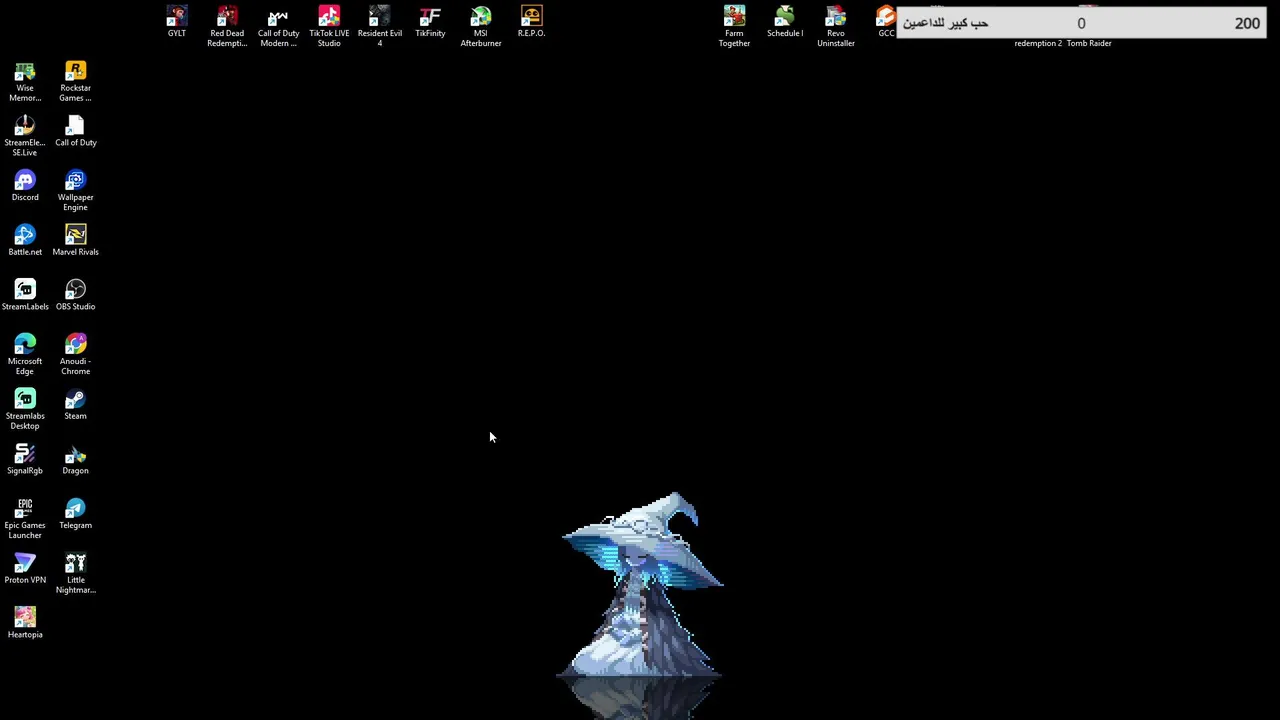The height and width of the screenshot is (720, 1280).
Task: Open MSI Afterburner icon
Action: point(481,27)
